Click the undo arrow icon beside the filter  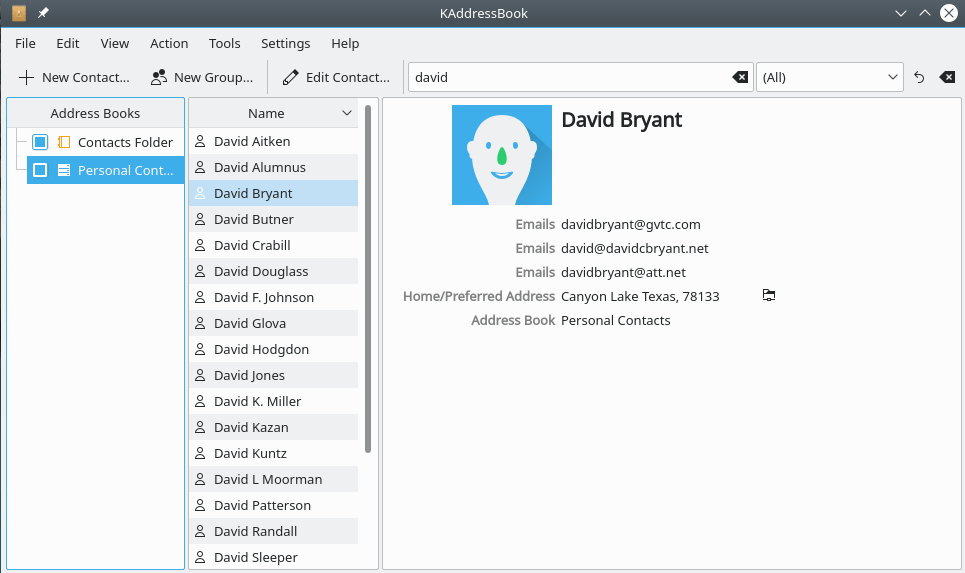point(919,78)
